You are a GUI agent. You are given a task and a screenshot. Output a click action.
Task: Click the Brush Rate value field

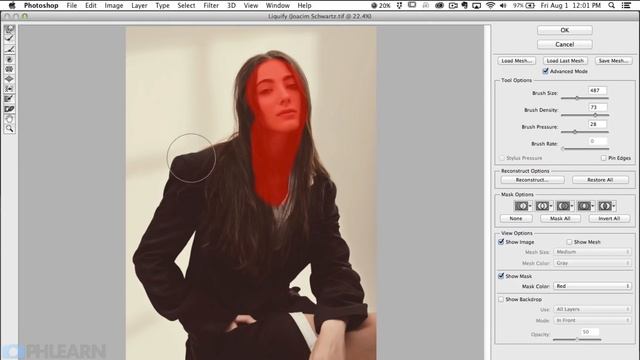pos(597,141)
